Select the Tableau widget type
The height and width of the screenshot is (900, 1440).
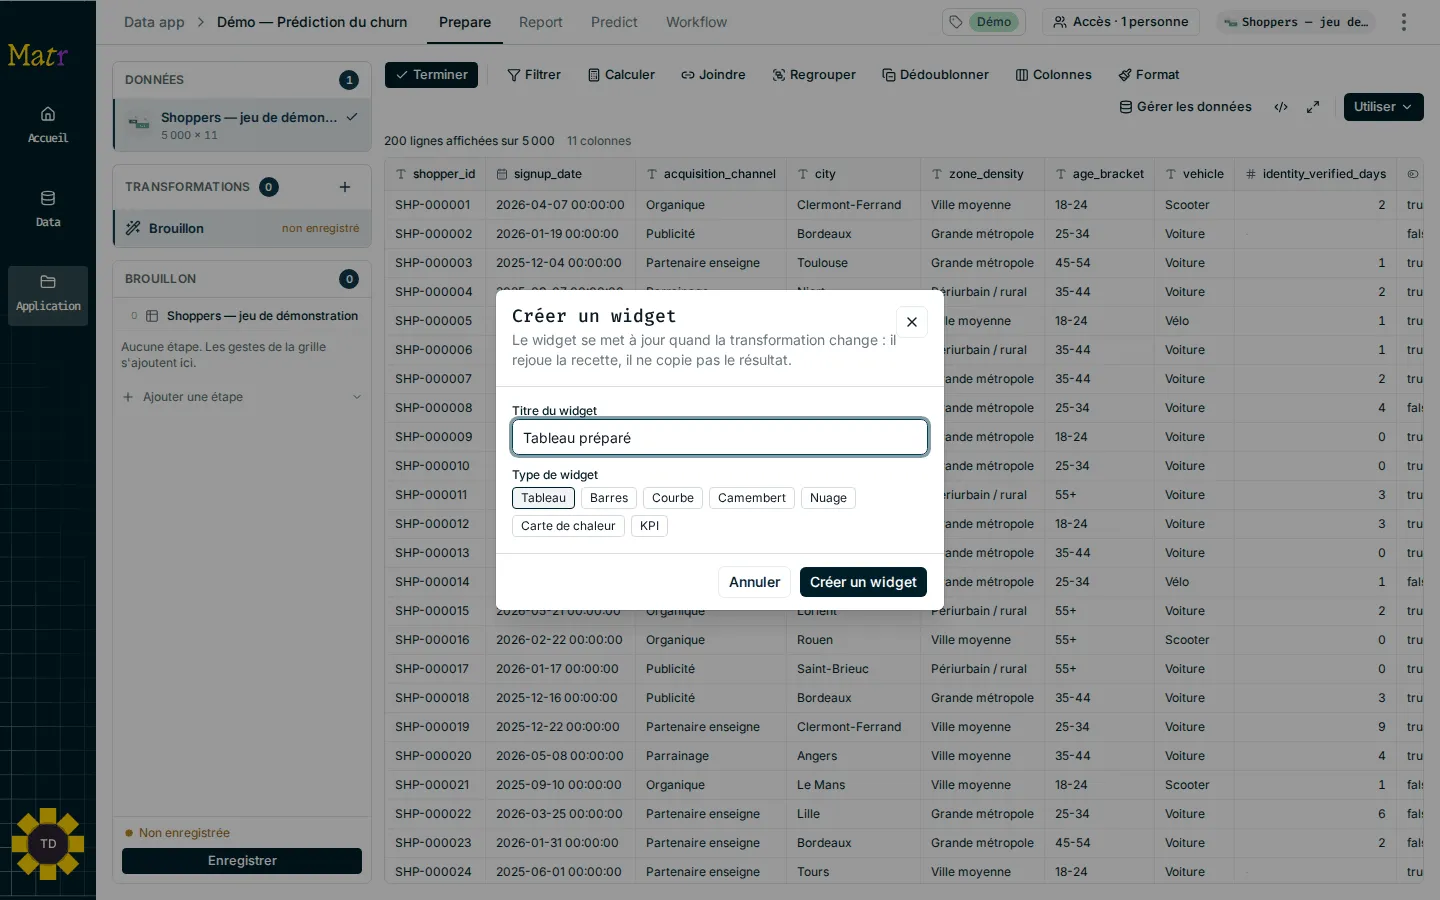point(543,498)
